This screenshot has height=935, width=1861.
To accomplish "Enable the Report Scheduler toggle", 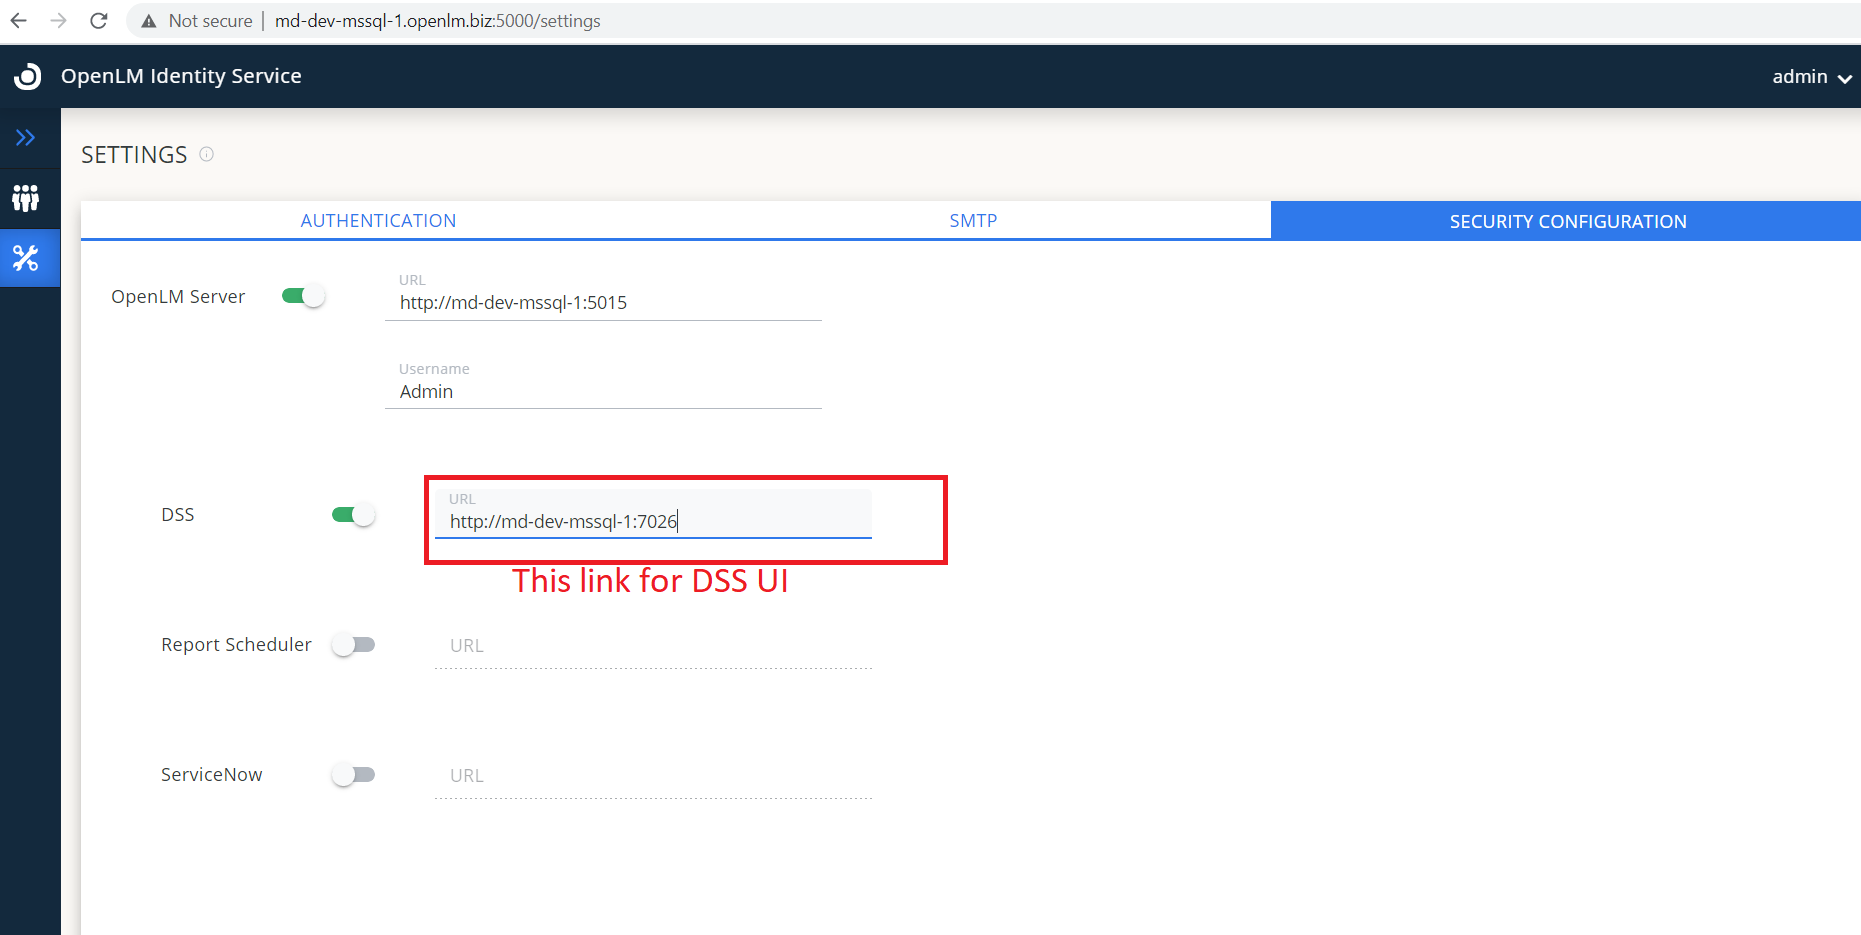I will point(353,645).
